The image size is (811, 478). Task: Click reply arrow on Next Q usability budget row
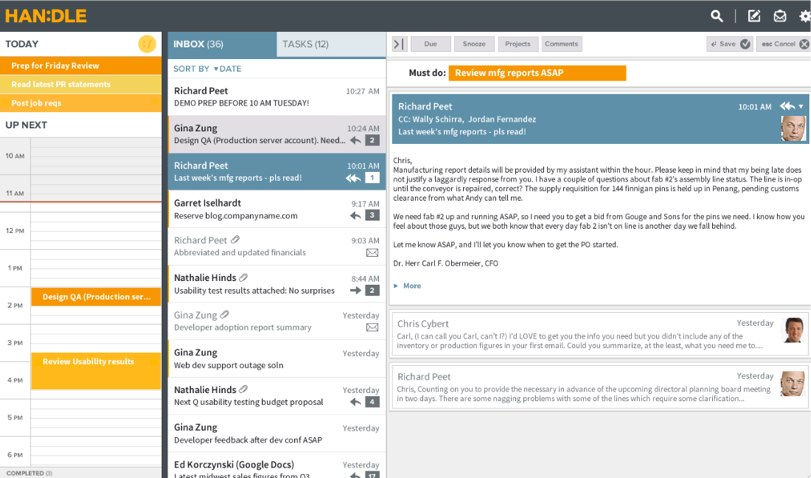(355, 402)
